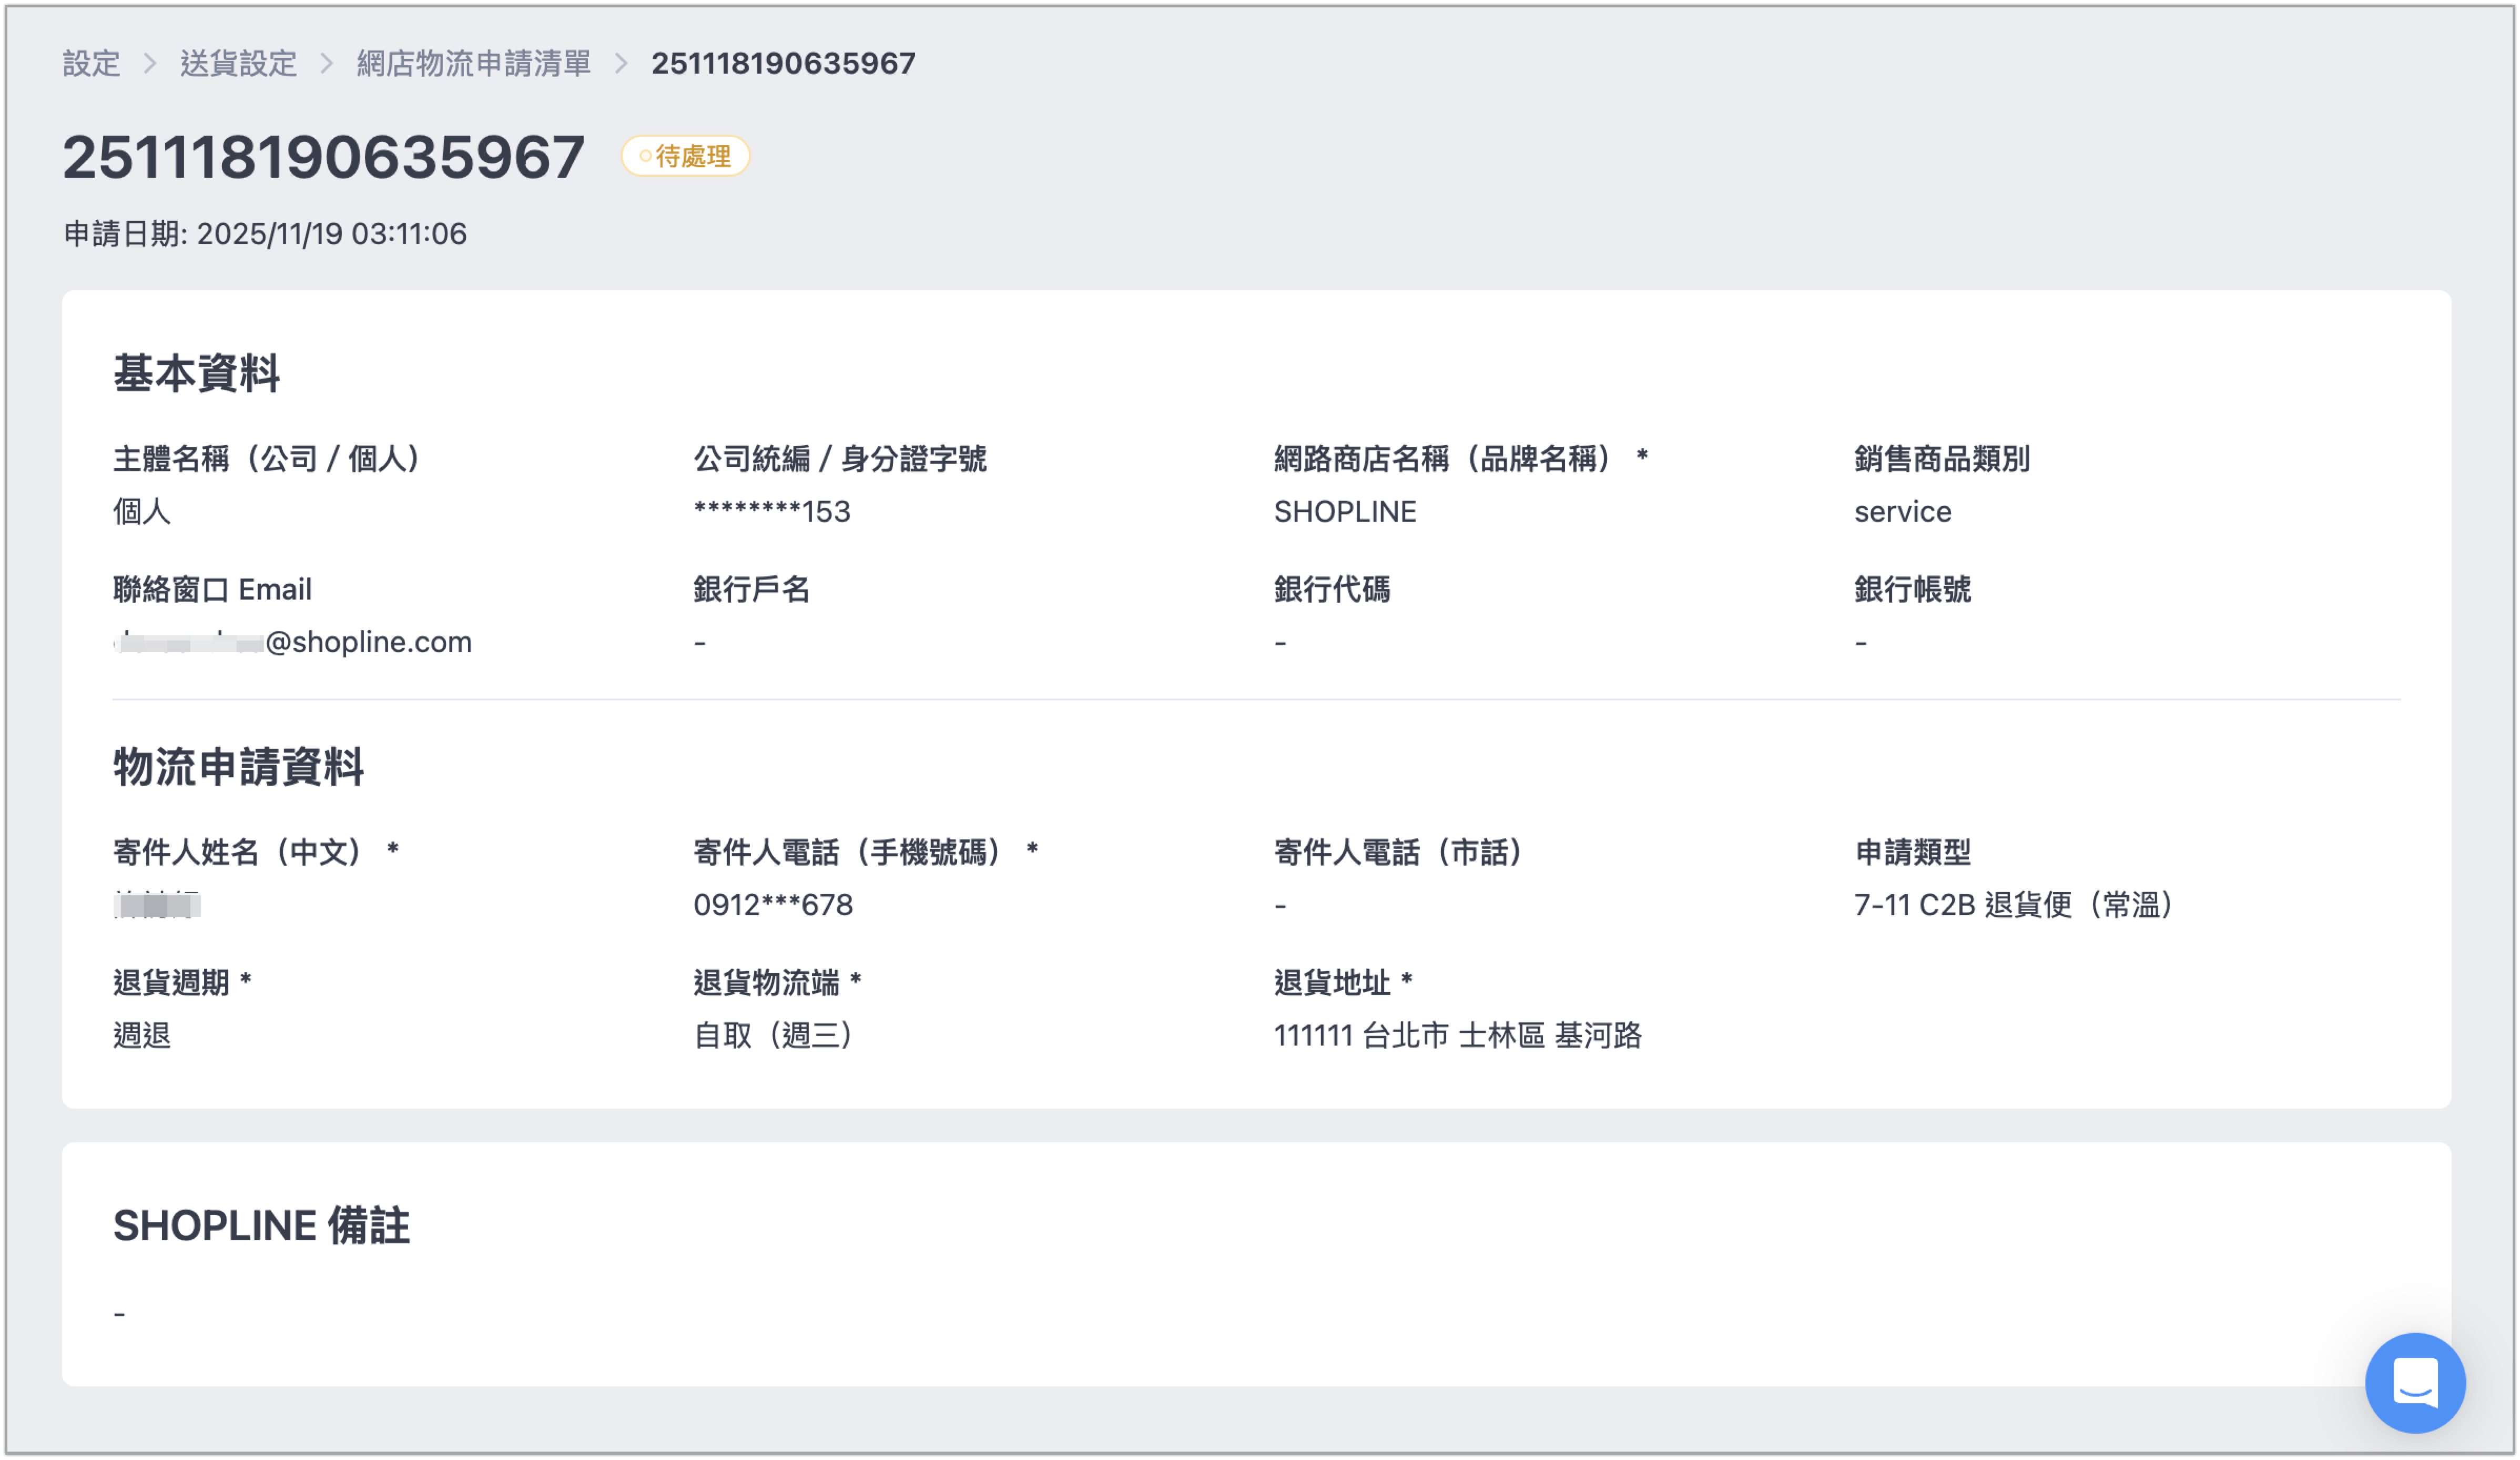
Task: Click the 待處理 status badge
Action: (x=685, y=156)
